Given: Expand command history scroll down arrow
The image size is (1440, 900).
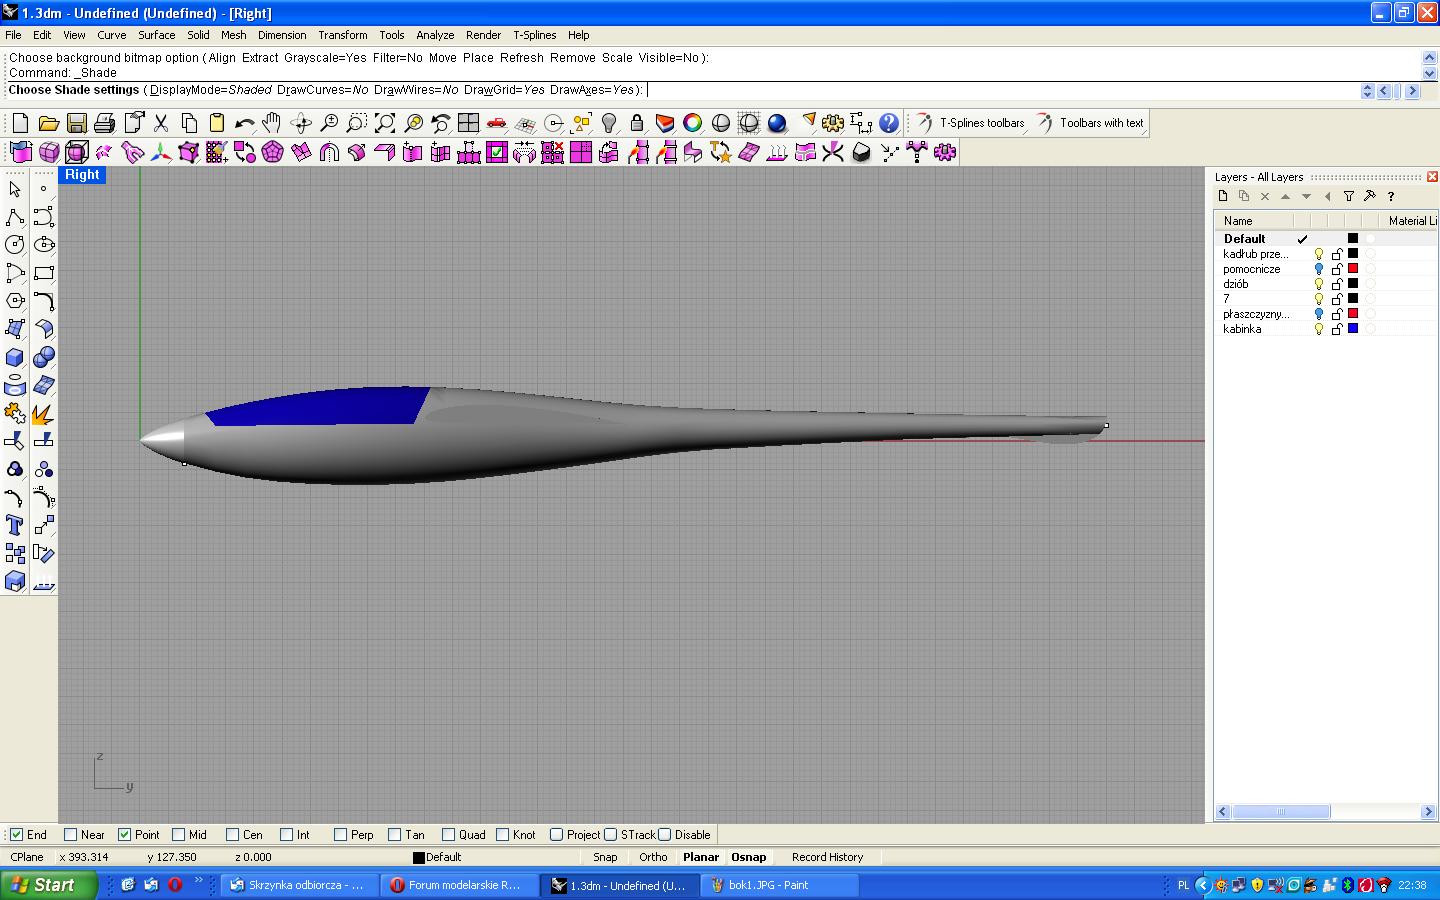Looking at the screenshot, I should click(x=1429, y=73).
